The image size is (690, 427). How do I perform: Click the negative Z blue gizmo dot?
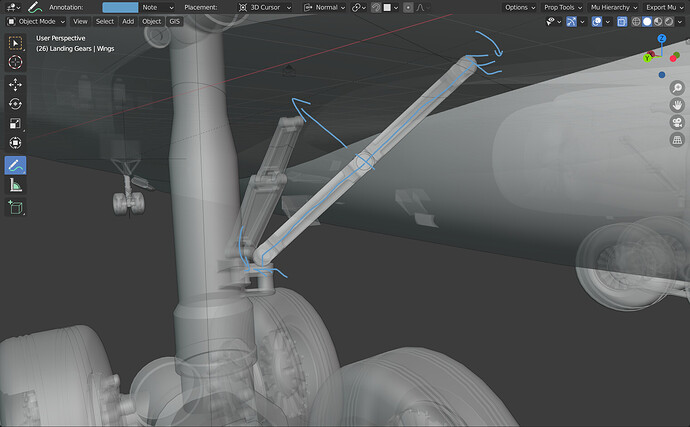click(x=662, y=75)
